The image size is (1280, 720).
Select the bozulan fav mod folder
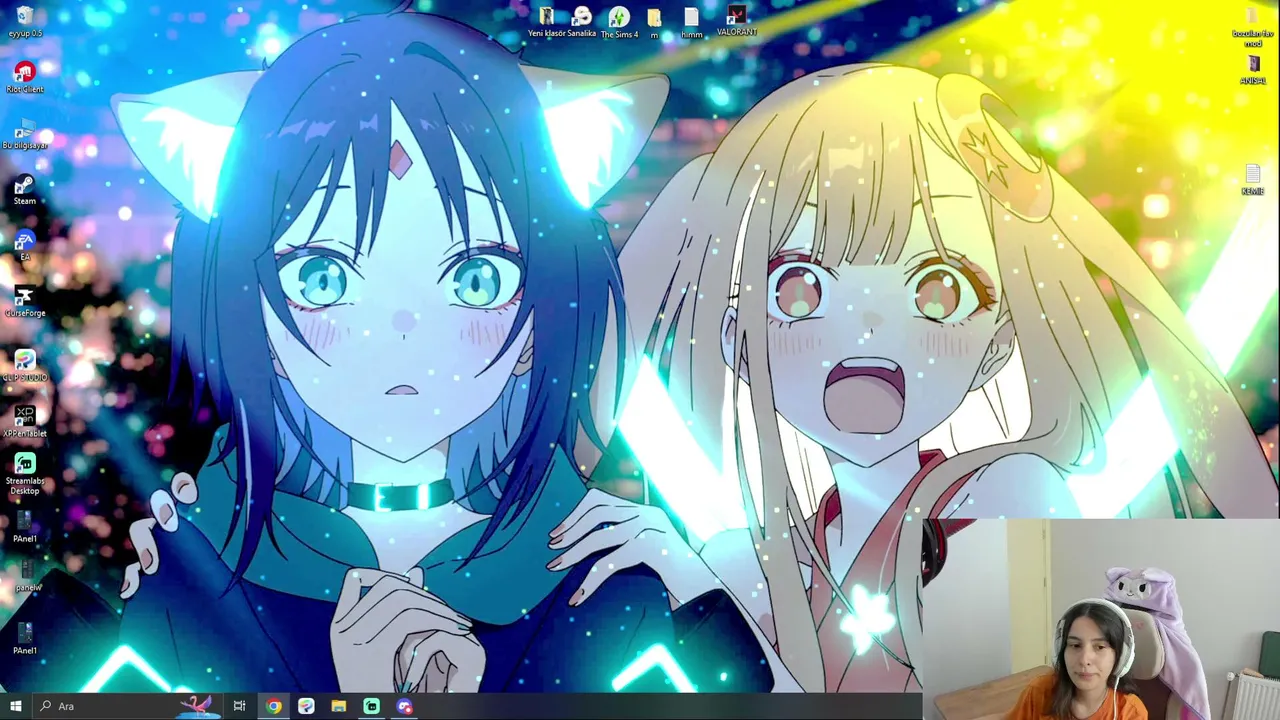pyautogui.click(x=1253, y=27)
